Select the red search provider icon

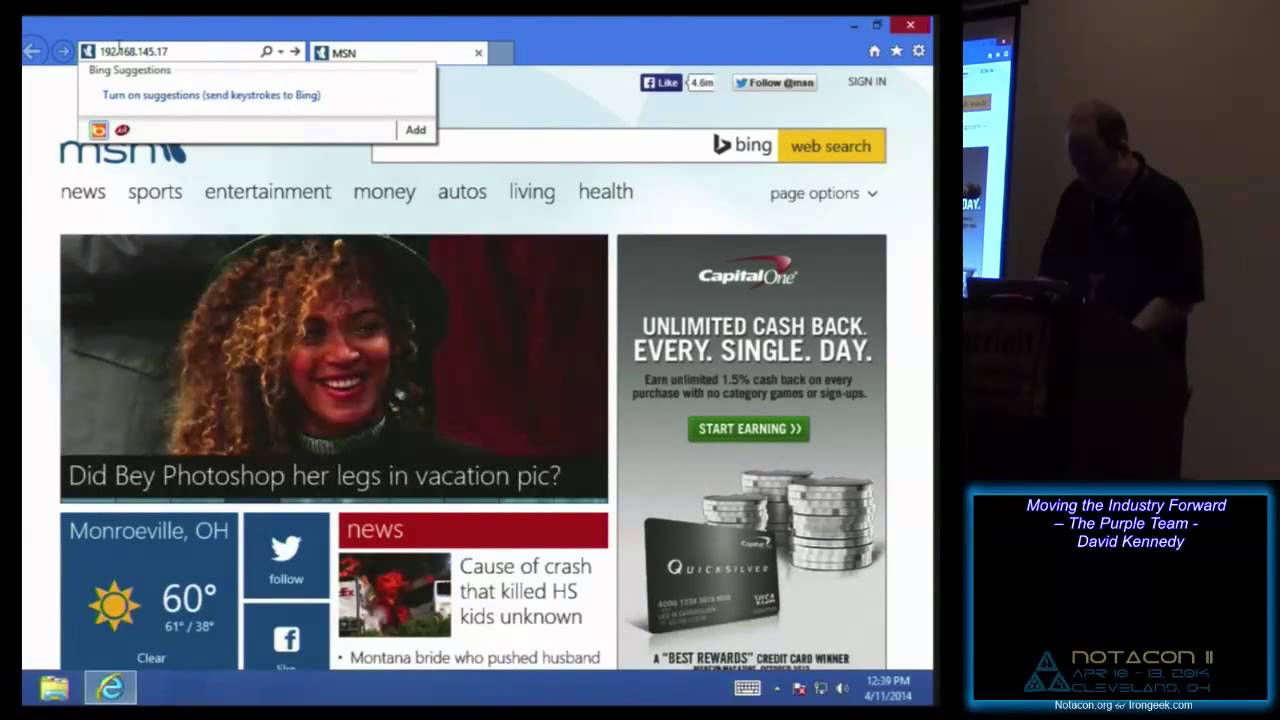[122, 130]
